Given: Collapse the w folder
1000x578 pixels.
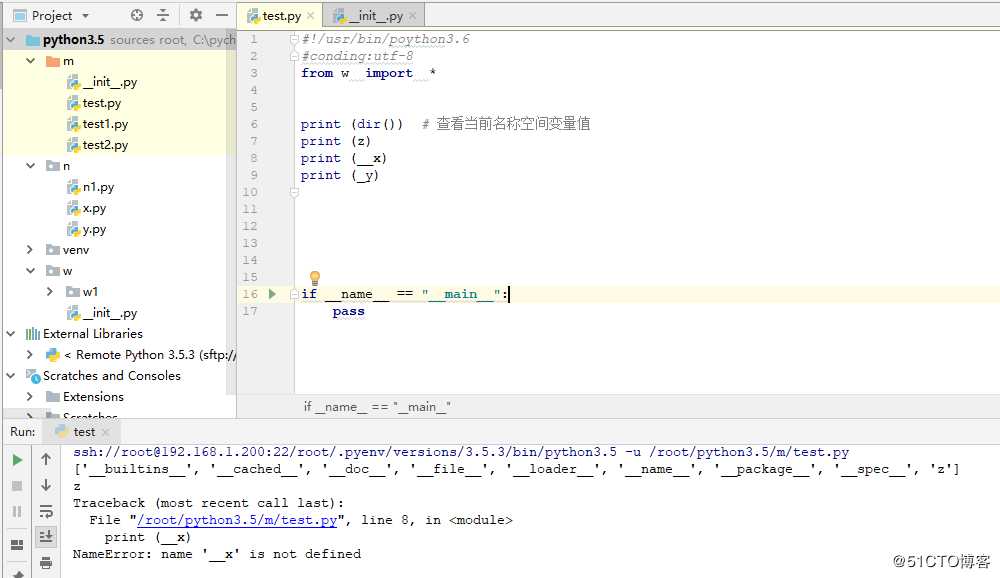Looking at the screenshot, I should 31,270.
